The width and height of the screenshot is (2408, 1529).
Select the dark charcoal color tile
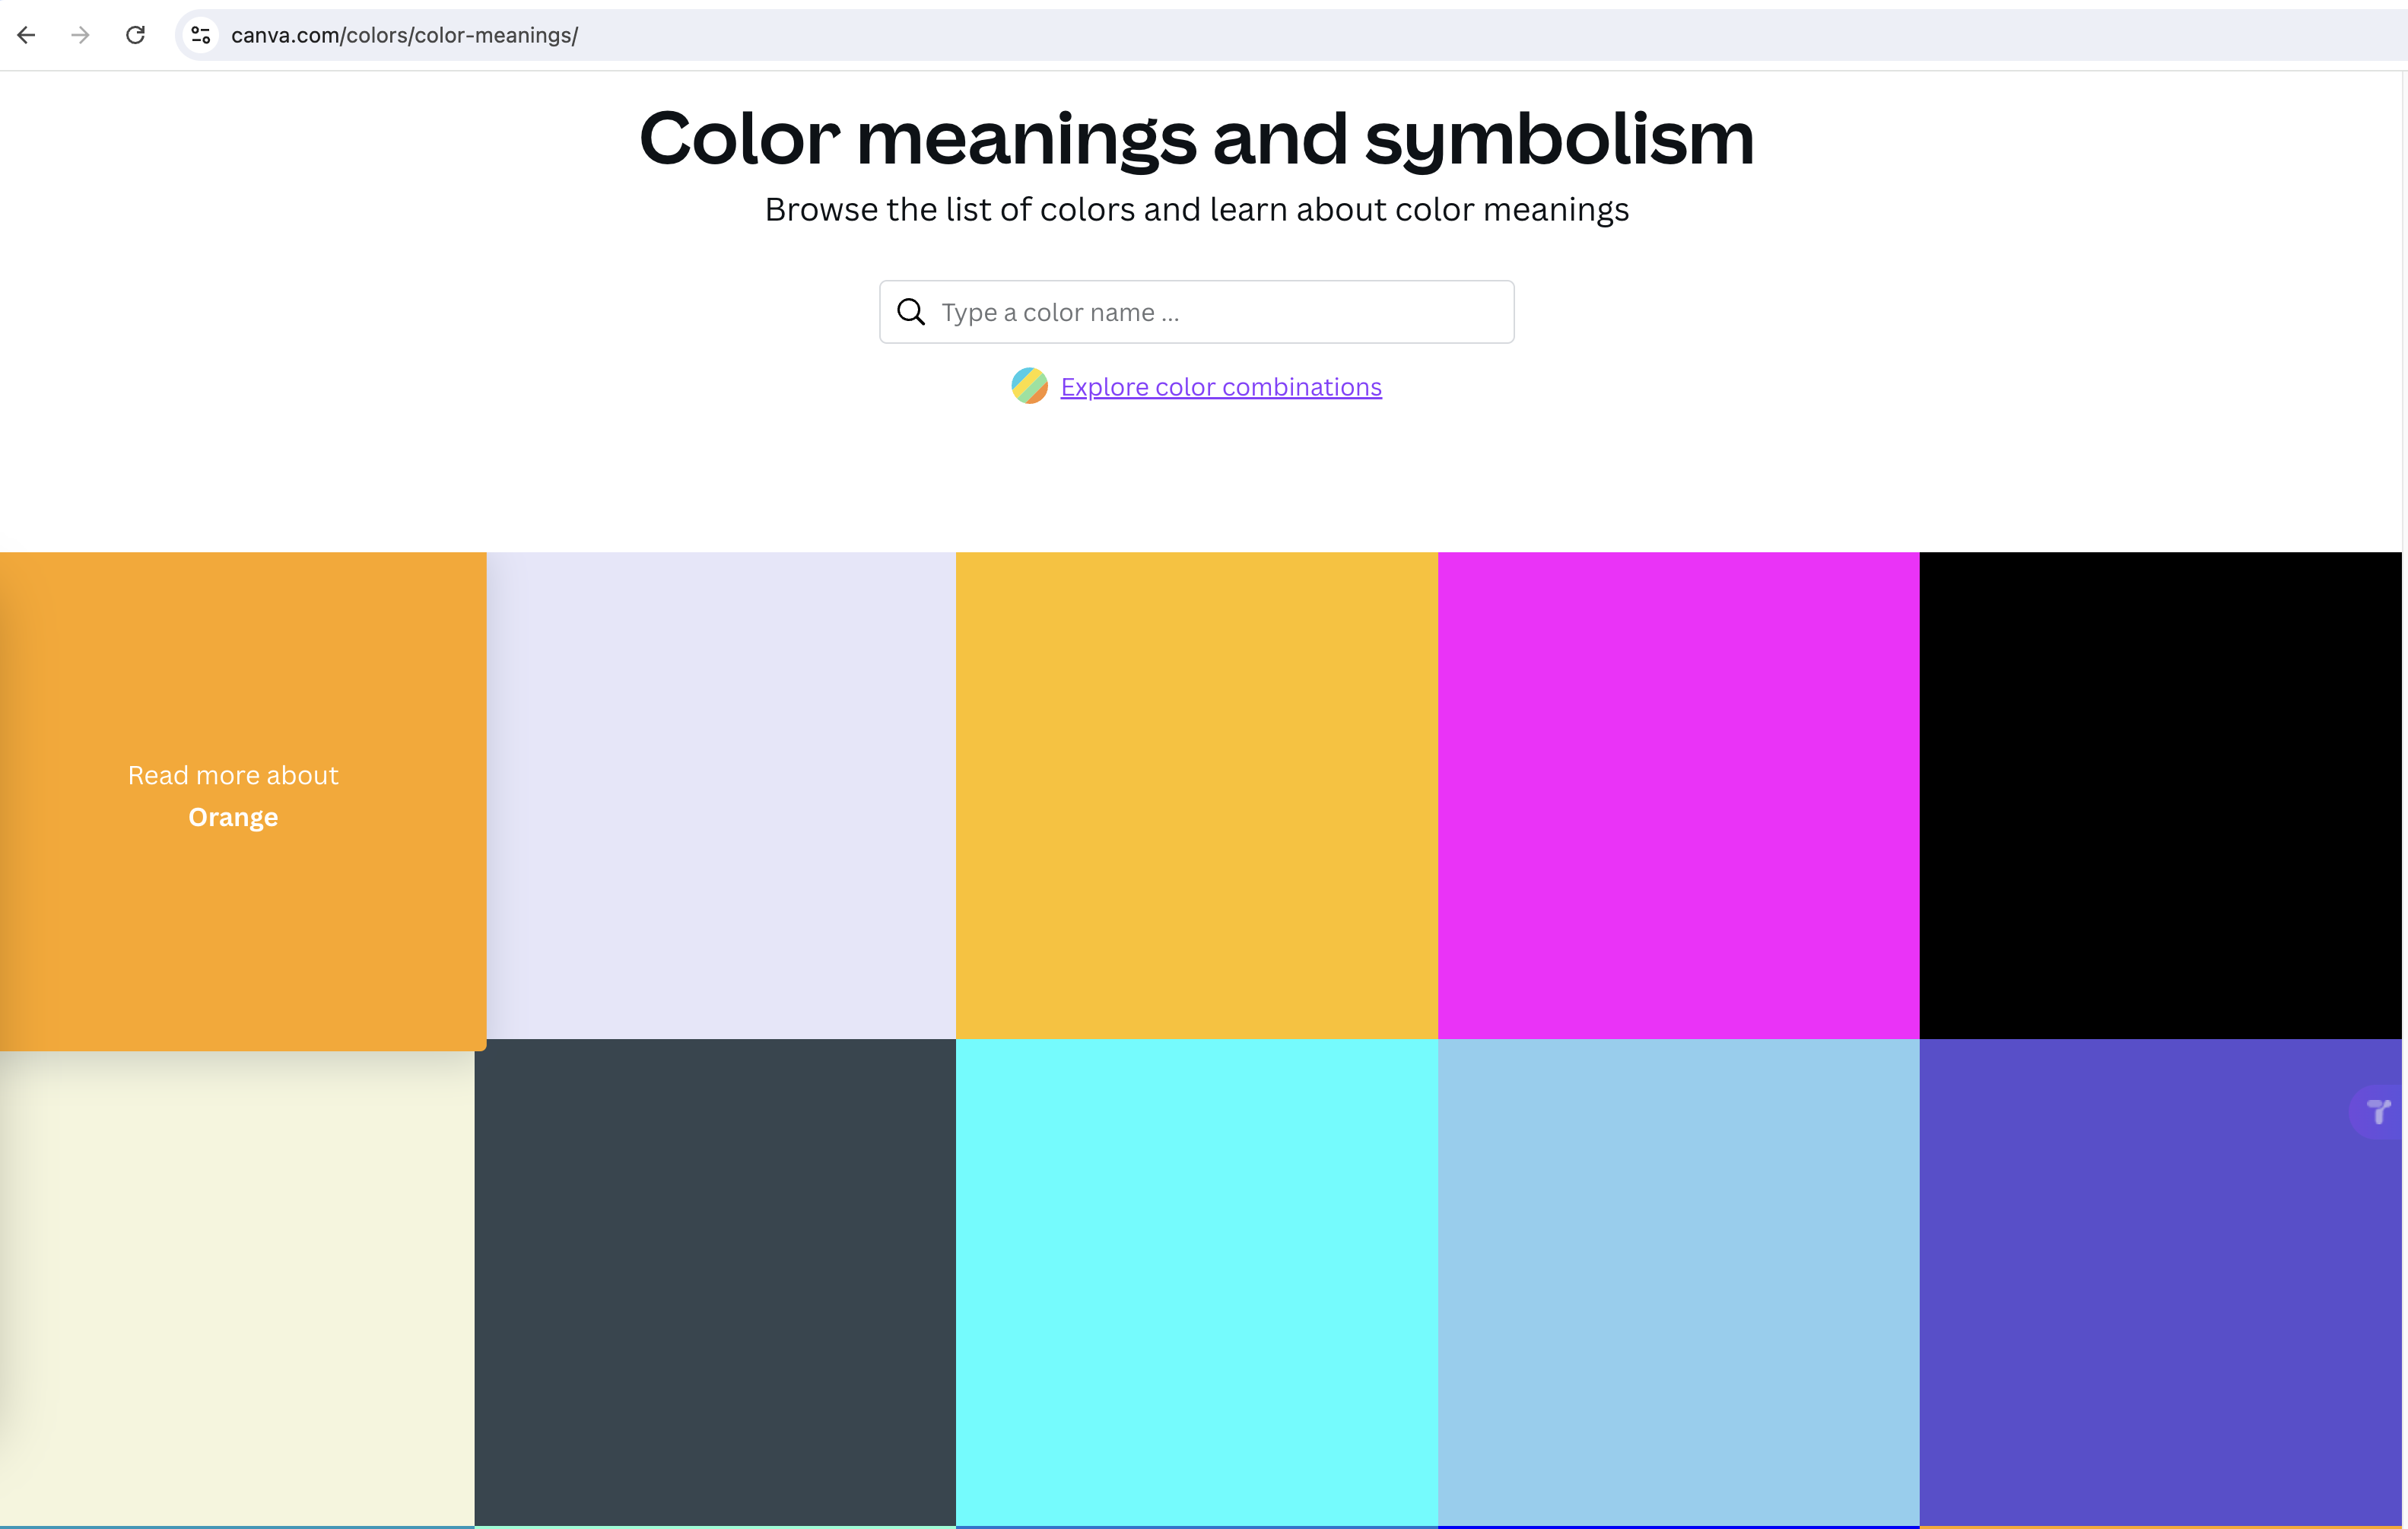(715, 1282)
